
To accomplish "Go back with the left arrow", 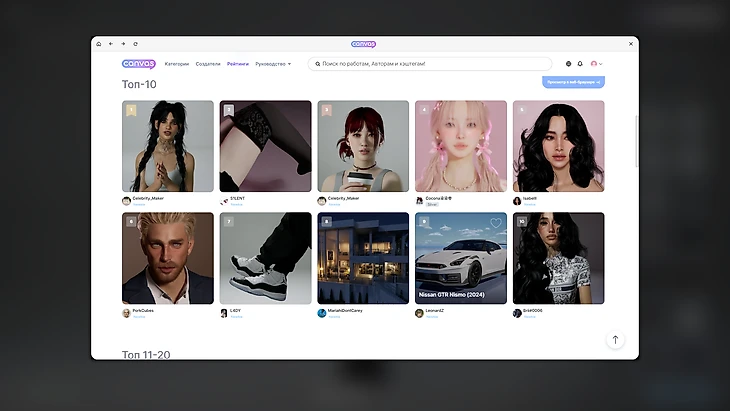I will [x=111, y=44].
